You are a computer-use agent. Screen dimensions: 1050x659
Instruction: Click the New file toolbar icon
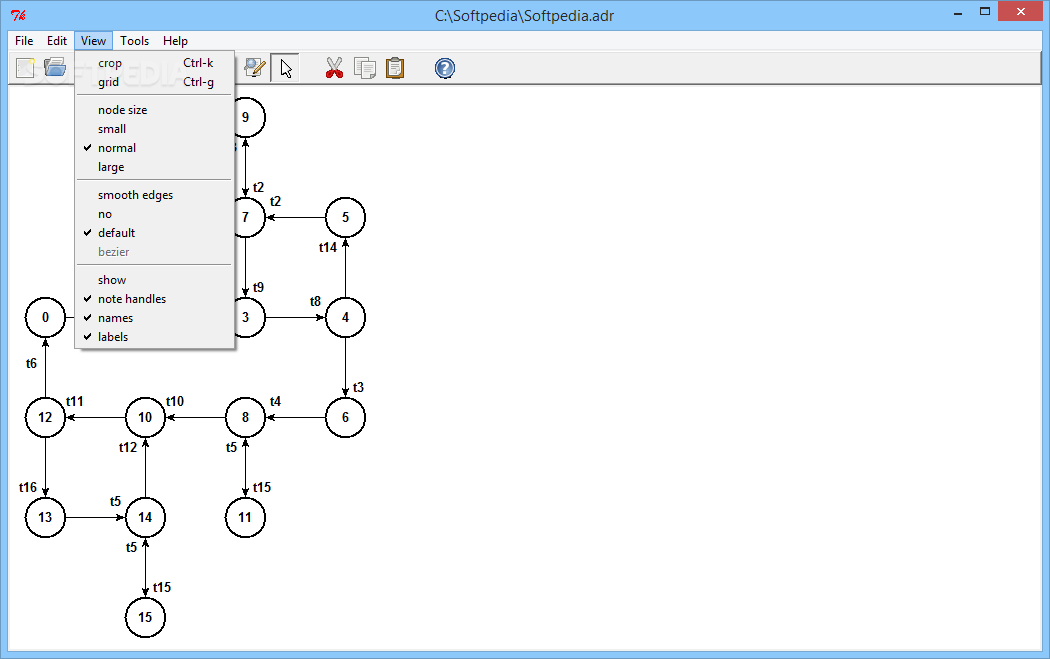point(25,68)
